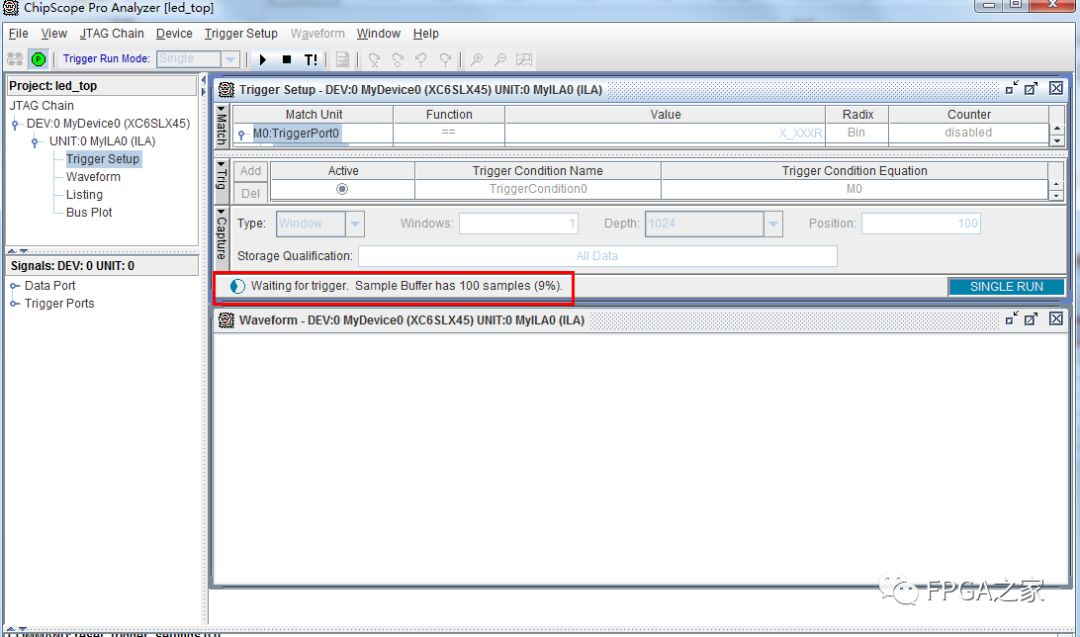Click the waiting-for-trigger status spinner icon
This screenshot has width=1080, height=637.
tap(238, 286)
